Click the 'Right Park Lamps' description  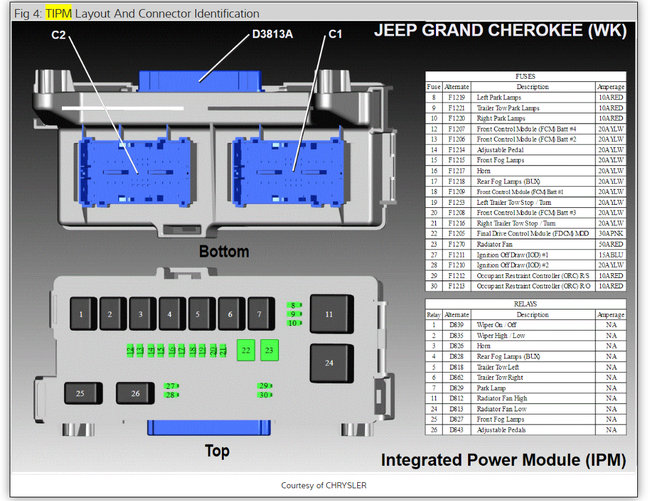[501, 119]
